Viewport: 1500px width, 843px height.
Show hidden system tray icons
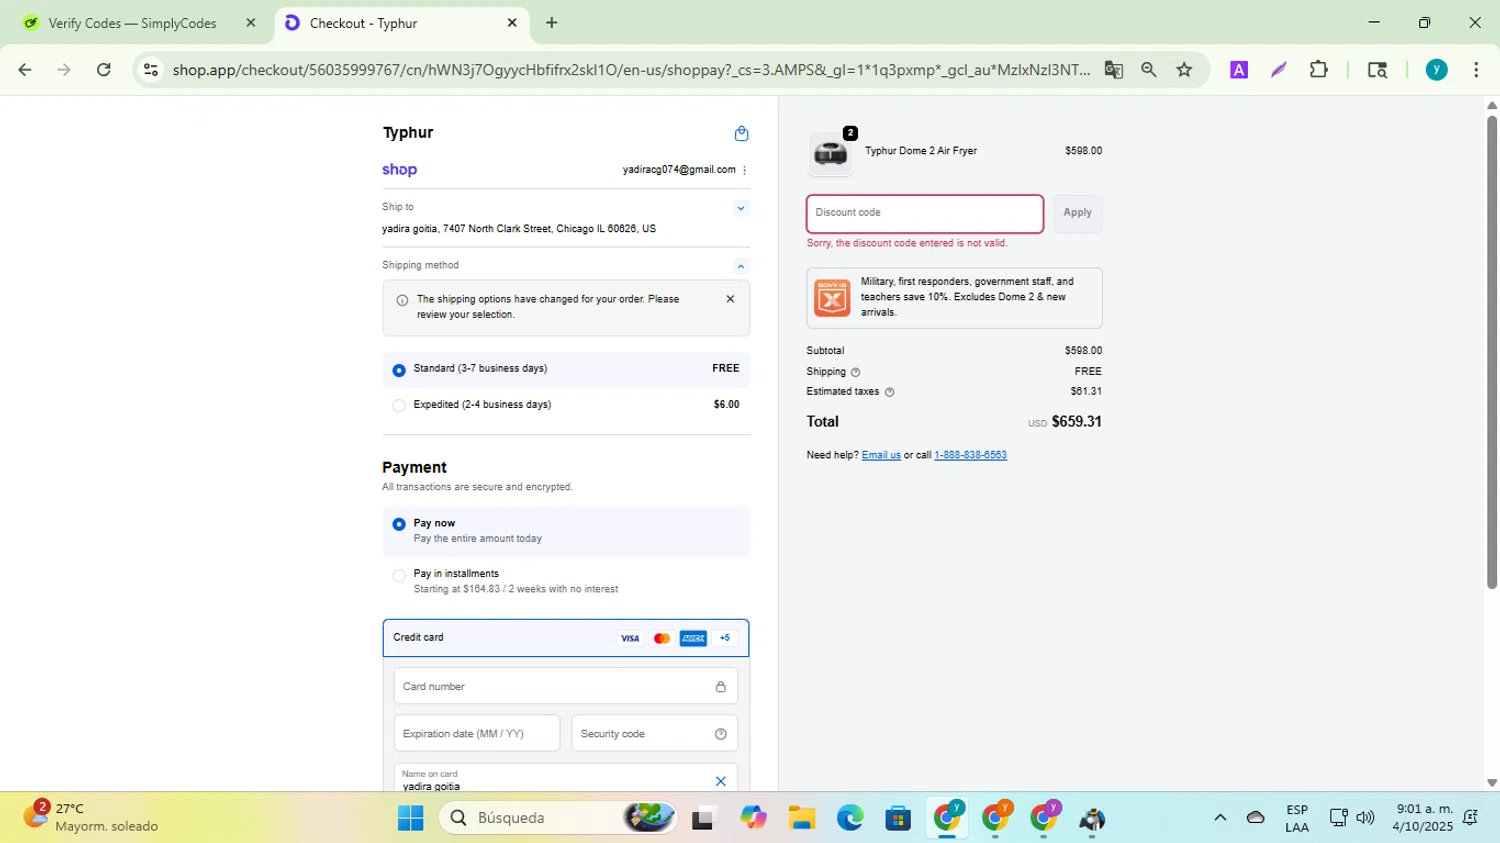click(1220, 818)
